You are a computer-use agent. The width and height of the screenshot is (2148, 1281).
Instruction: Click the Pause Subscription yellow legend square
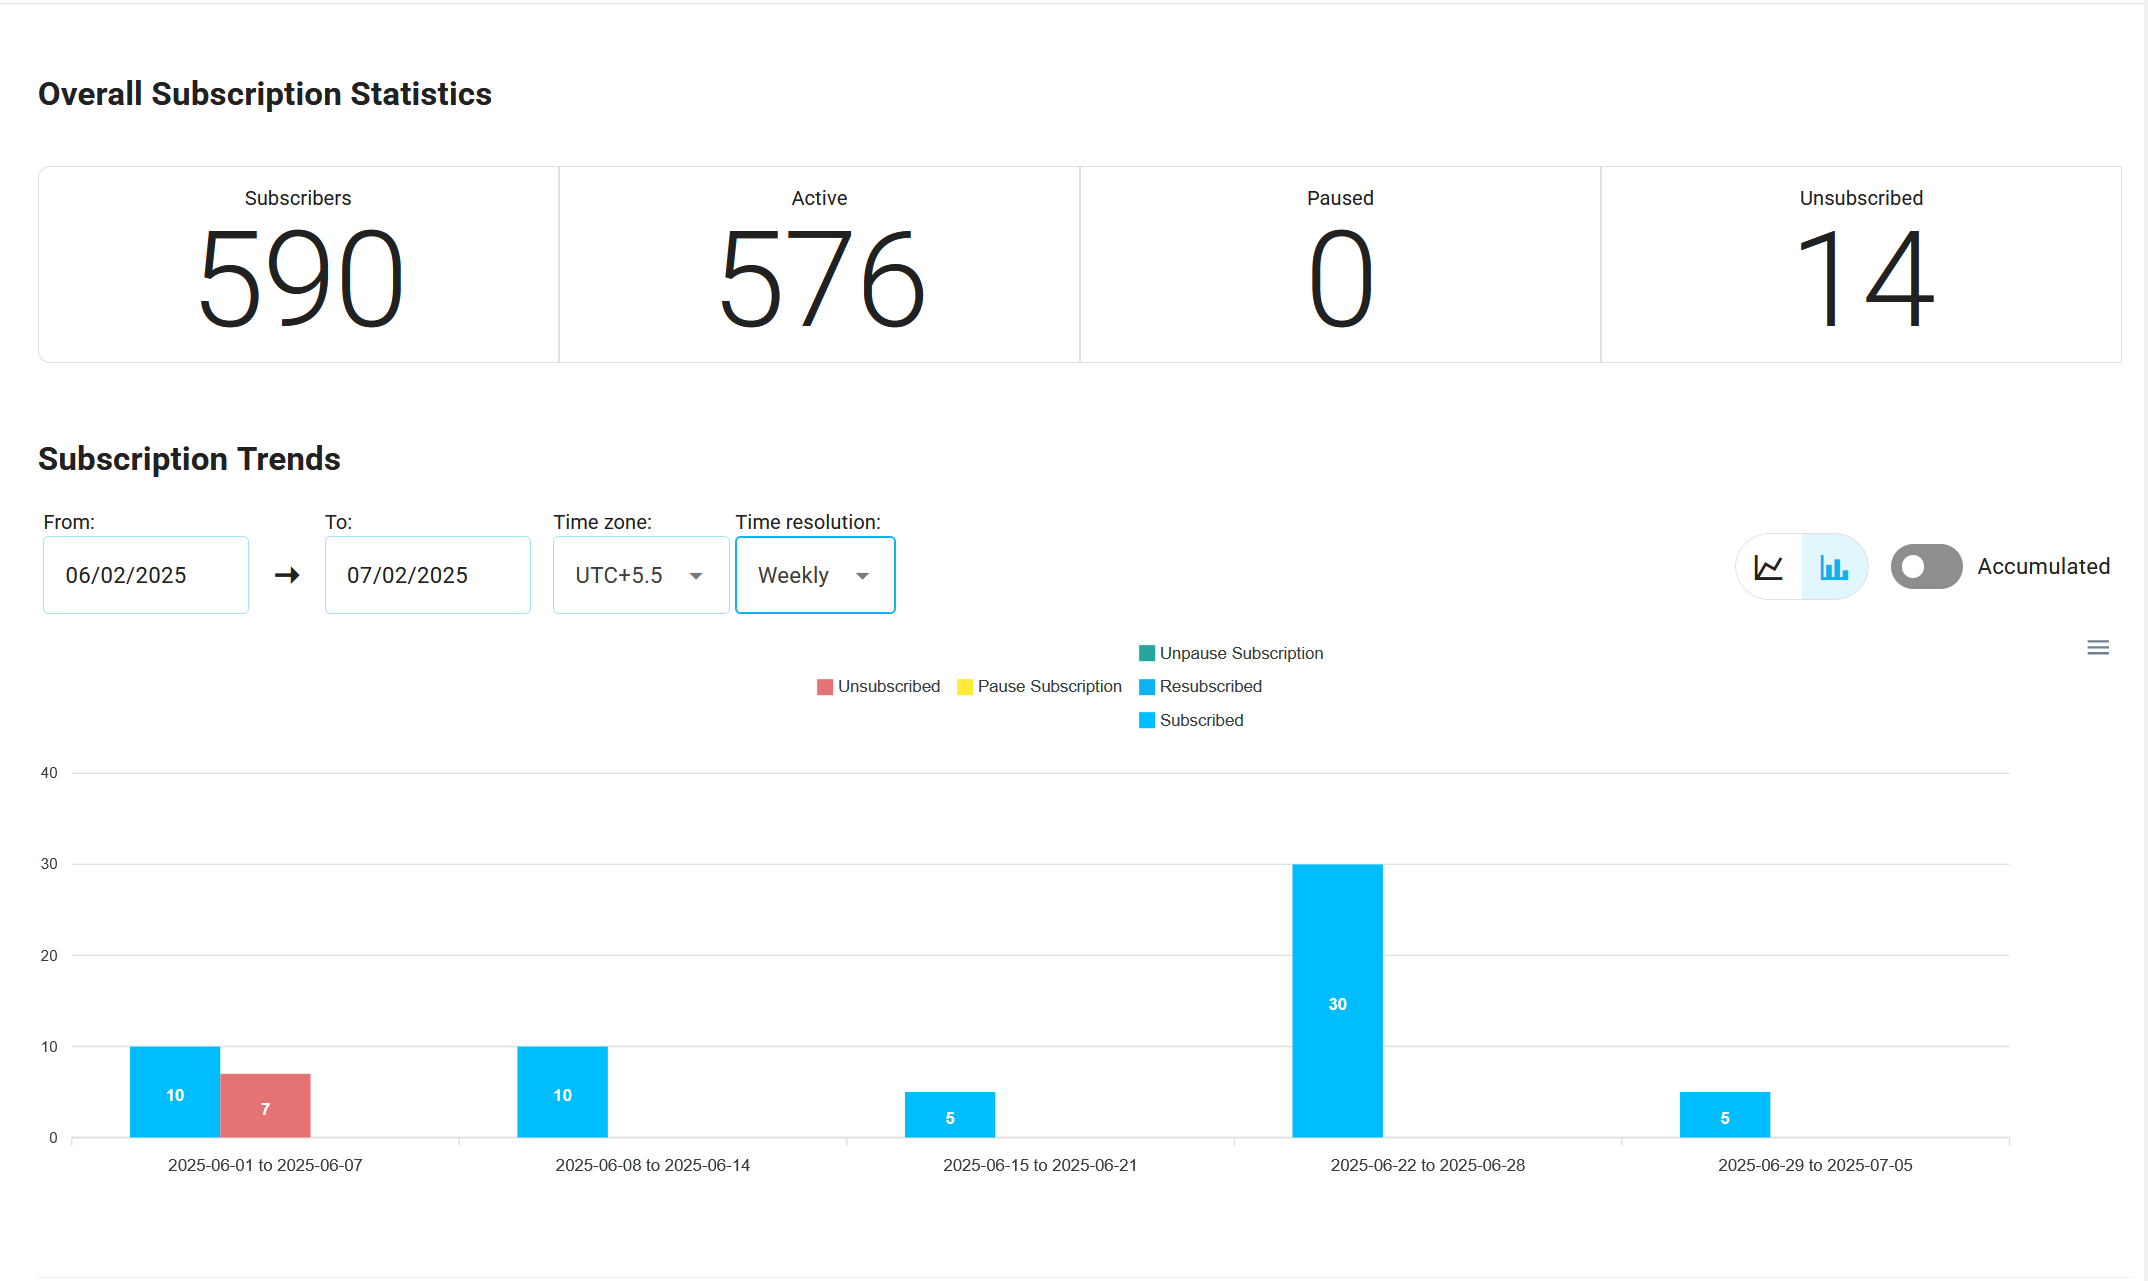coord(965,687)
